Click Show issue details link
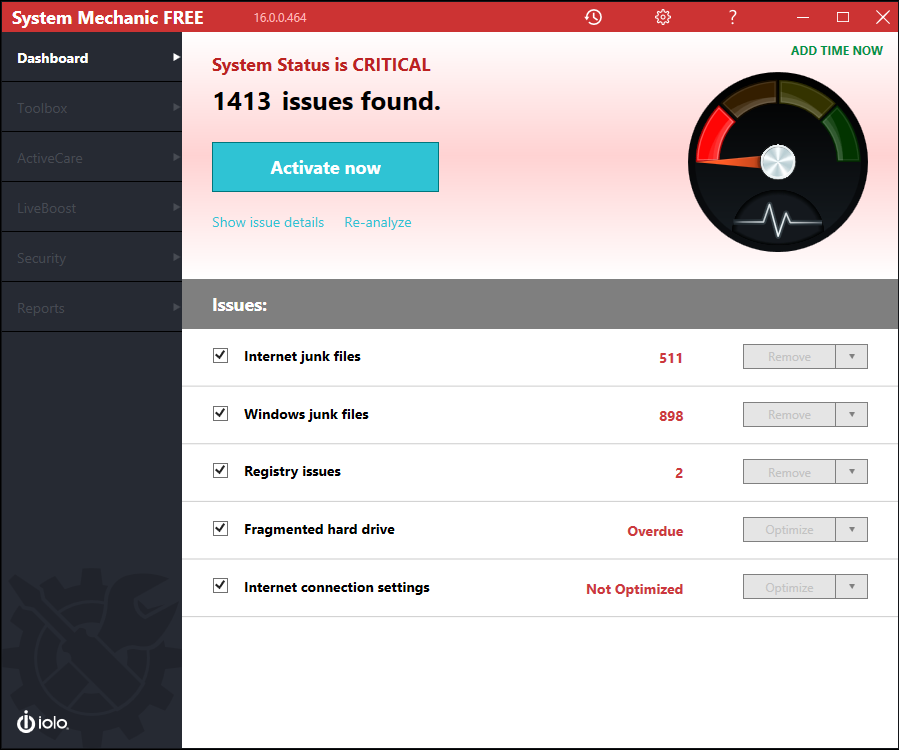The height and width of the screenshot is (750, 899). (268, 222)
